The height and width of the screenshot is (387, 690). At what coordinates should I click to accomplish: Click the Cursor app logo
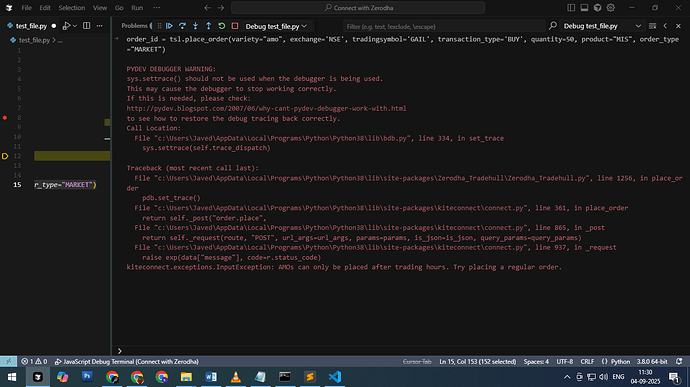coord(9,7)
